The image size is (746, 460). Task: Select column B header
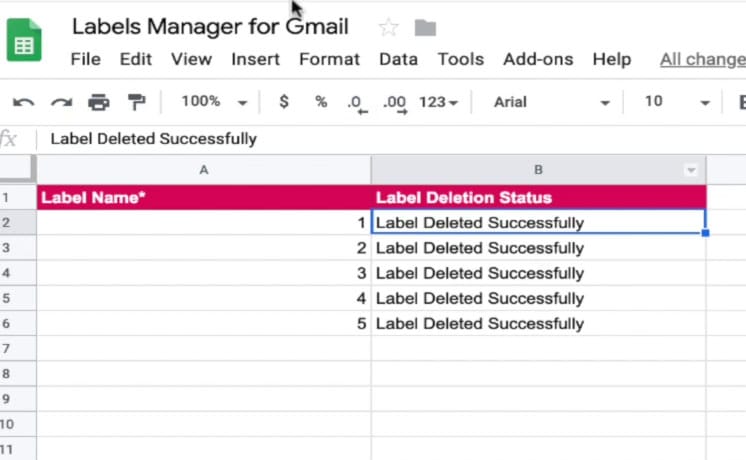(538, 170)
